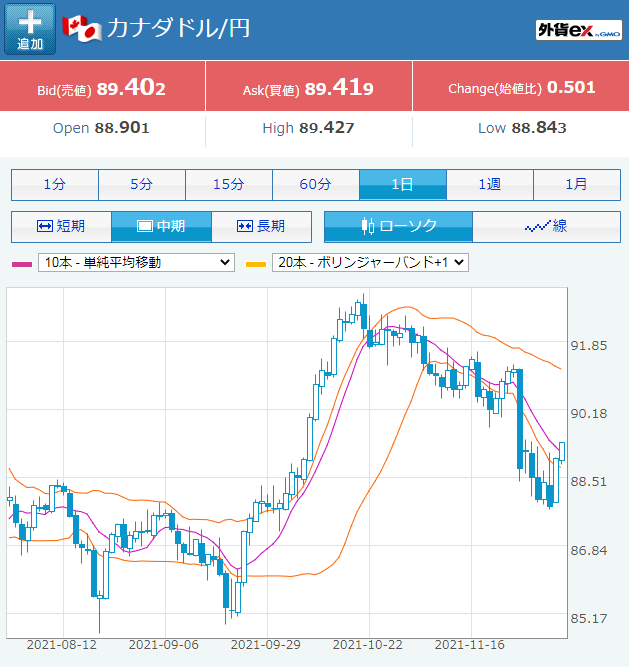The image size is (629, 667).
Task: Select the 15分 timeframe tab
Action: (229, 185)
